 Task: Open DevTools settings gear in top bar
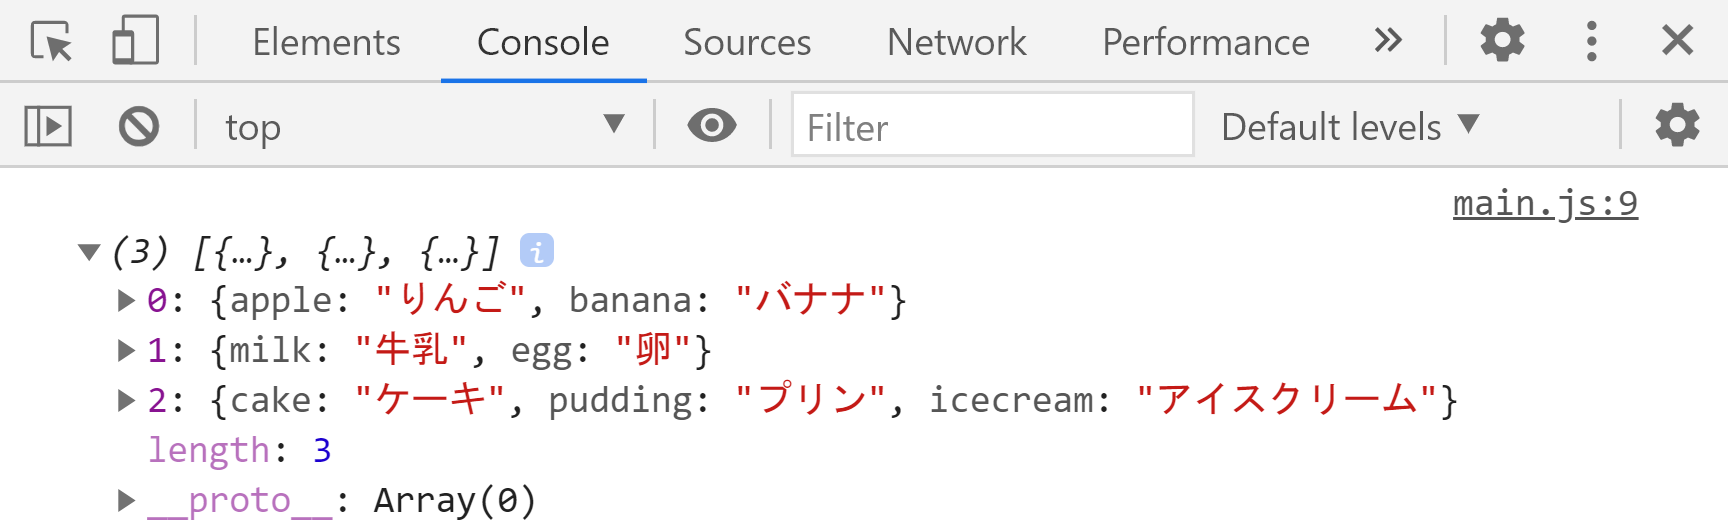[x=1502, y=41]
